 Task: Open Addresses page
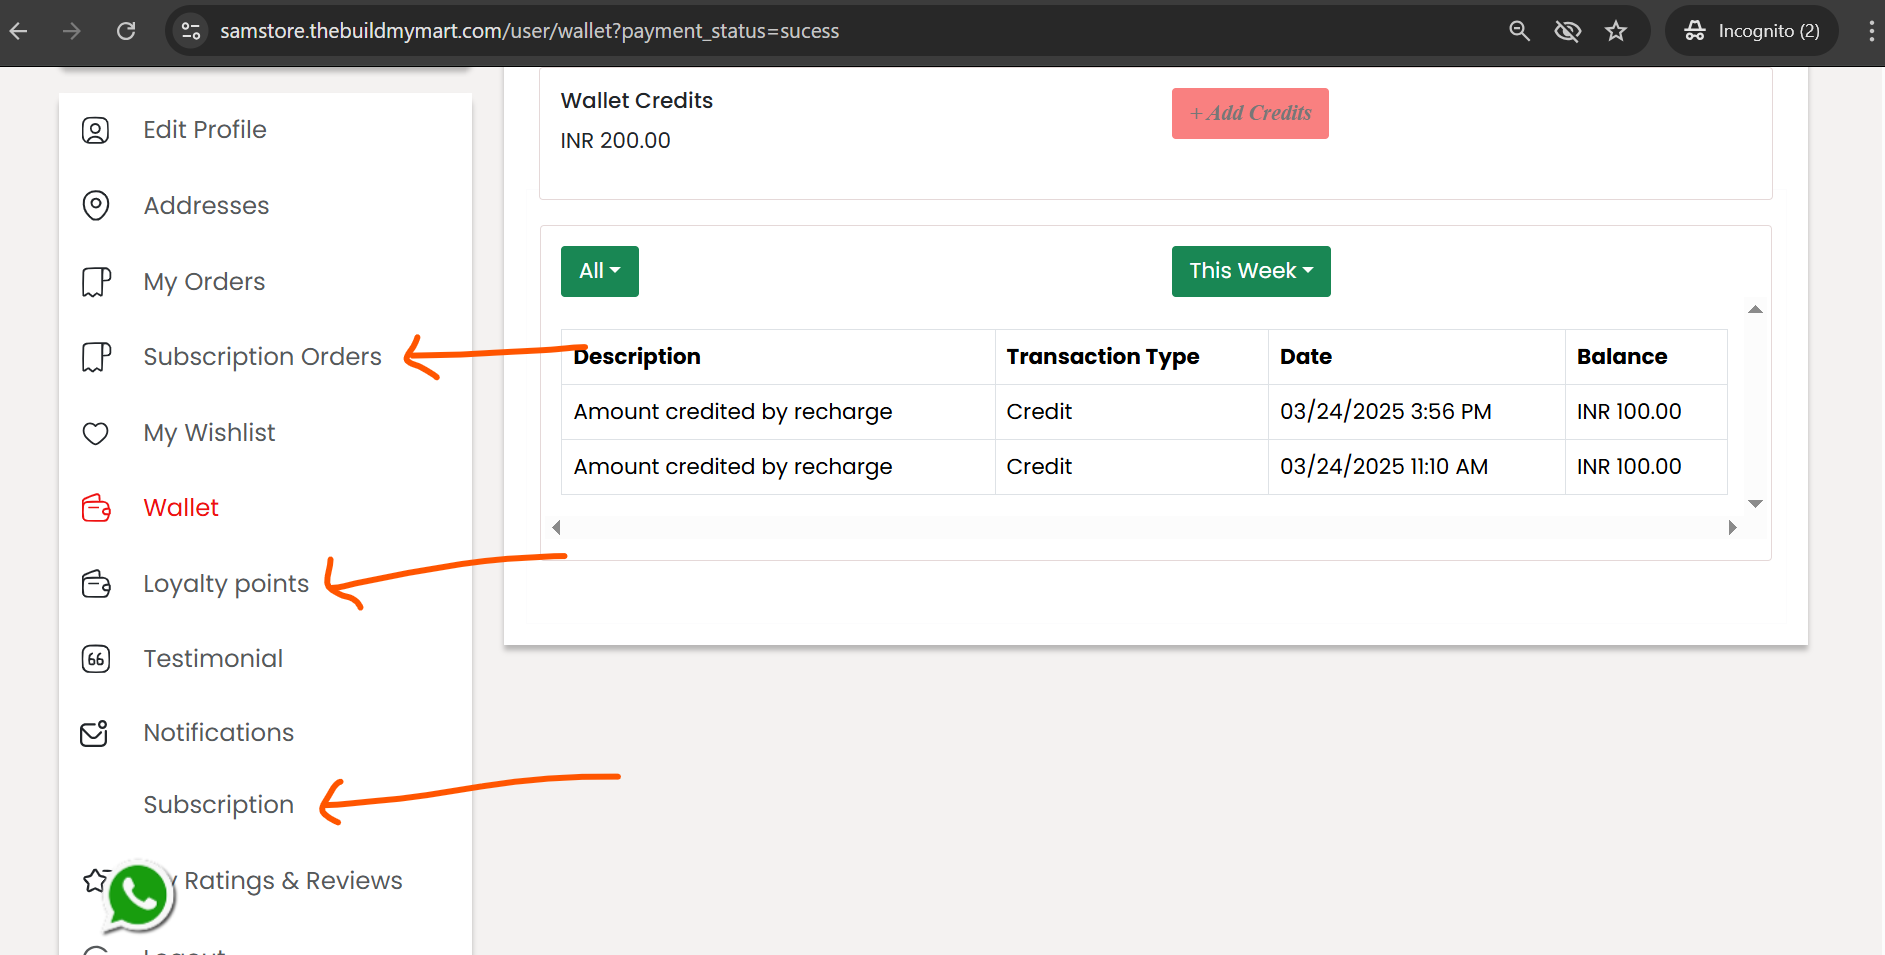(x=206, y=206)
